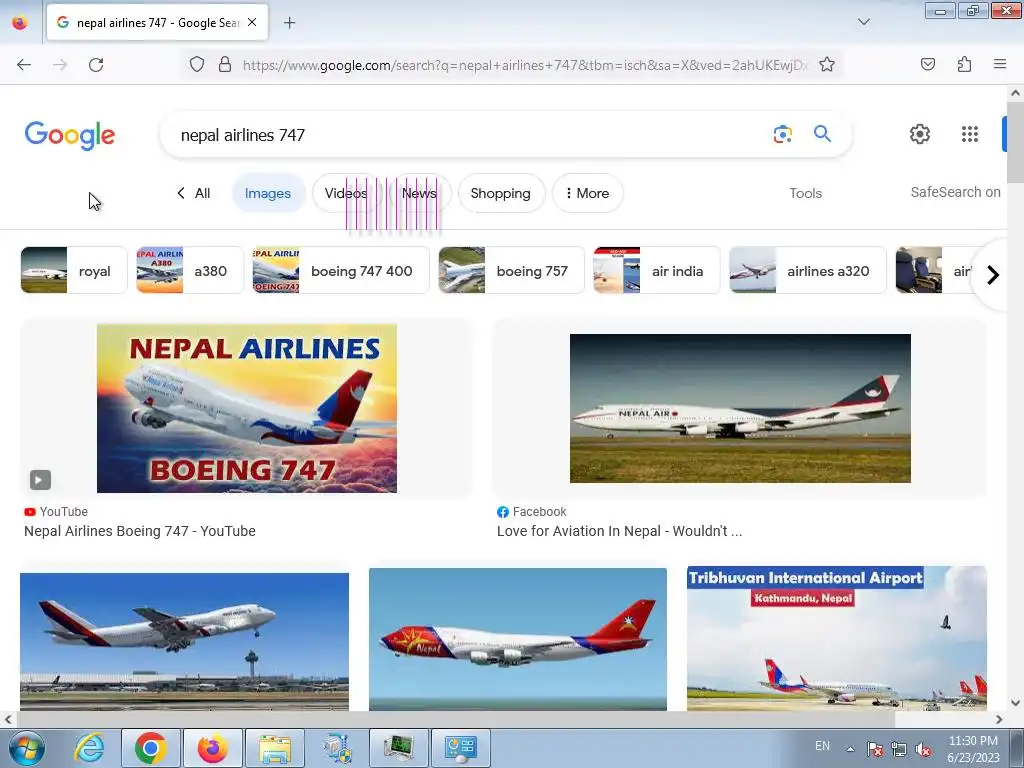The height and width of the screenshot is (768, 1024).
Task: Show hidden system tray icons
Action: click(x=850, y=748)
